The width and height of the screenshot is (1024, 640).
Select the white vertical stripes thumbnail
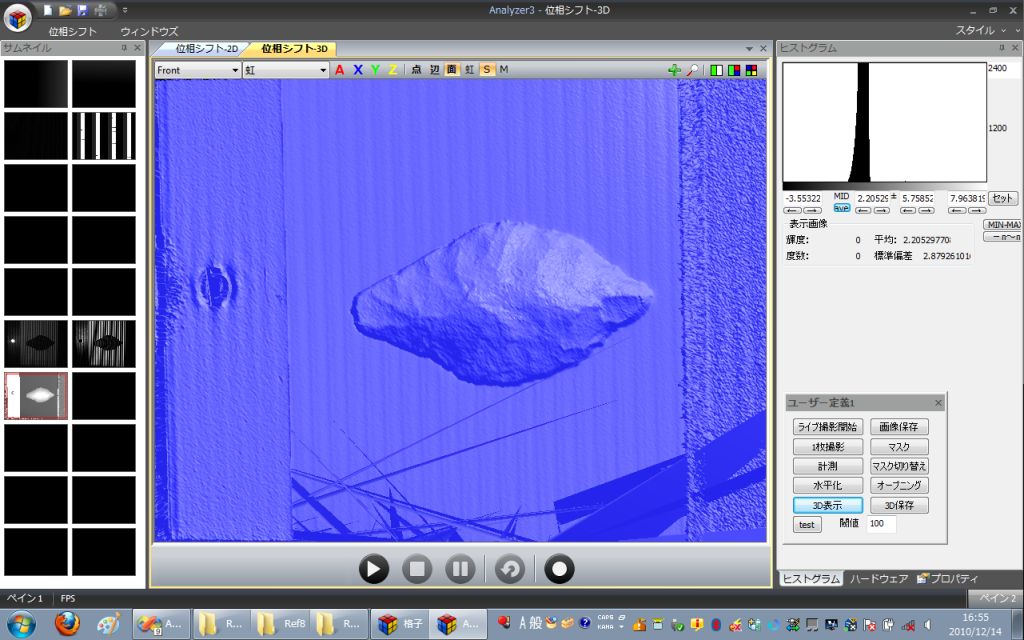tap(104, 136)
